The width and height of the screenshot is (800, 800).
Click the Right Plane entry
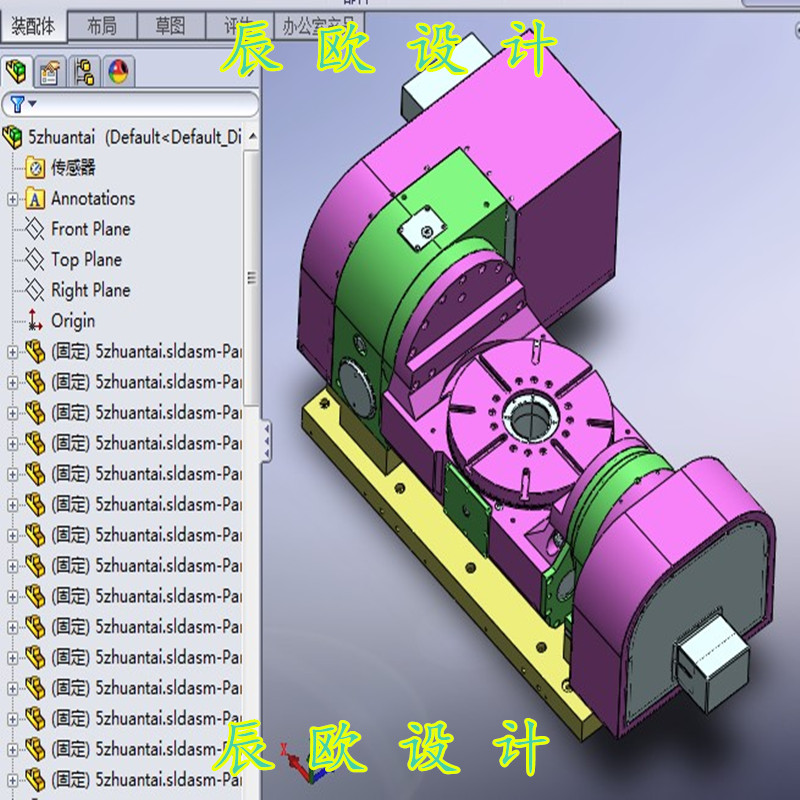click(x=89, y=290)
